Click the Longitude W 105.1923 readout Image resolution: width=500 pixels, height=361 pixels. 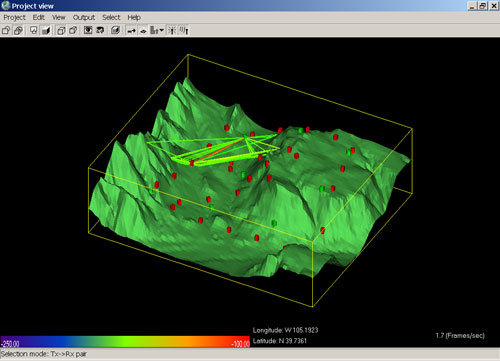tap(285, 330)
